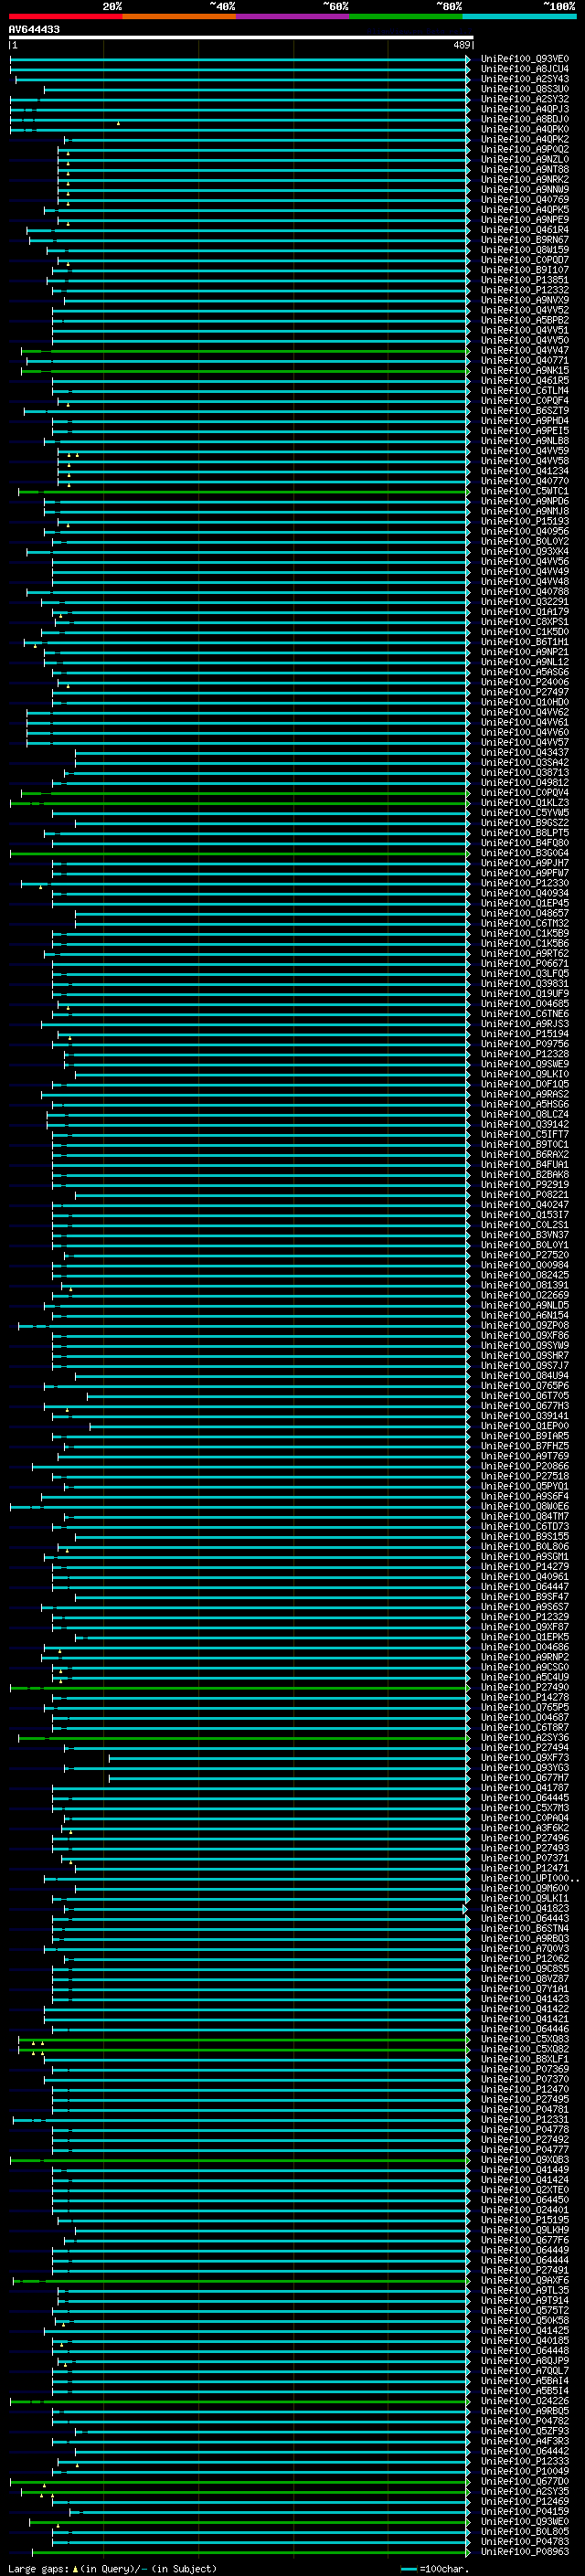Select label UniRef100_B9RN67

(x=525, y=240)
